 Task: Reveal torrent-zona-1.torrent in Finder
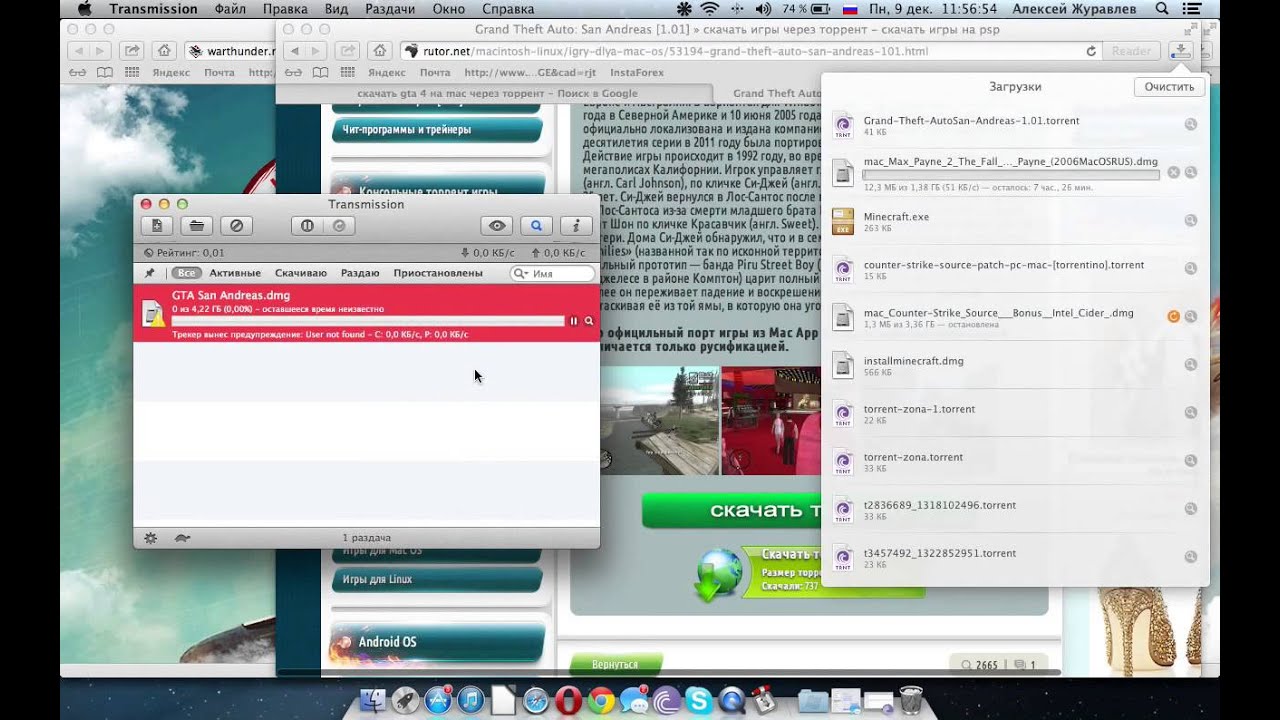1191,412
